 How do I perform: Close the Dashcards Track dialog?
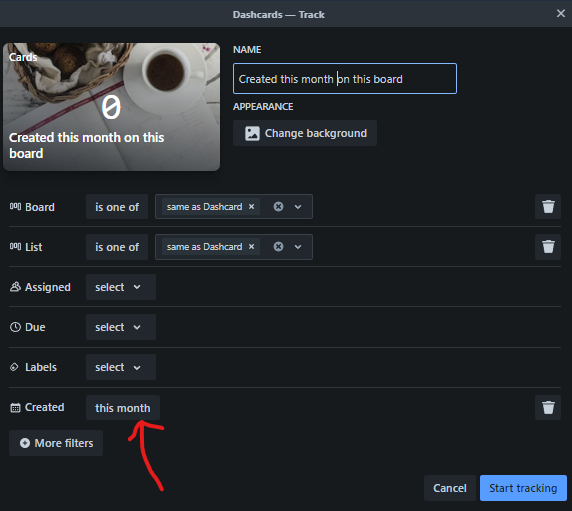tap(561, 13)
